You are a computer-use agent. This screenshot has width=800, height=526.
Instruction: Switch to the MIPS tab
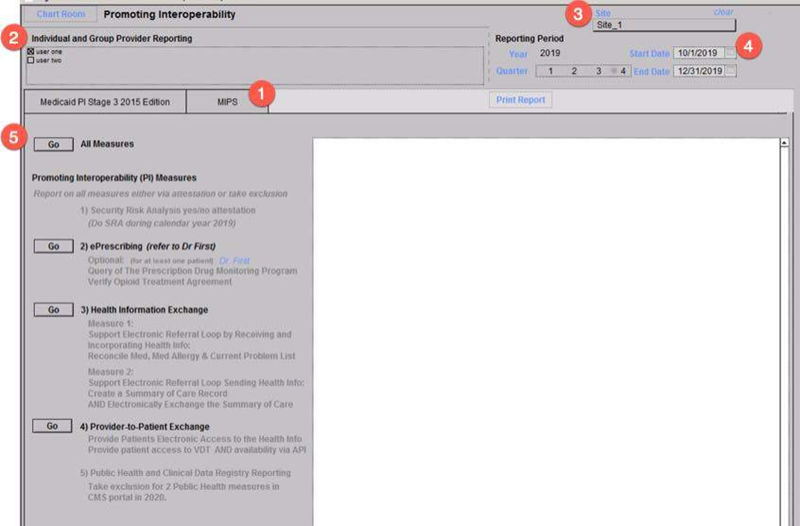[226, 102]
